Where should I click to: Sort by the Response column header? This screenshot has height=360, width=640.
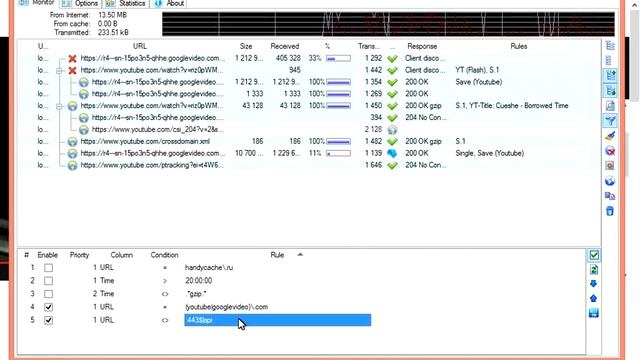[422, 47]
